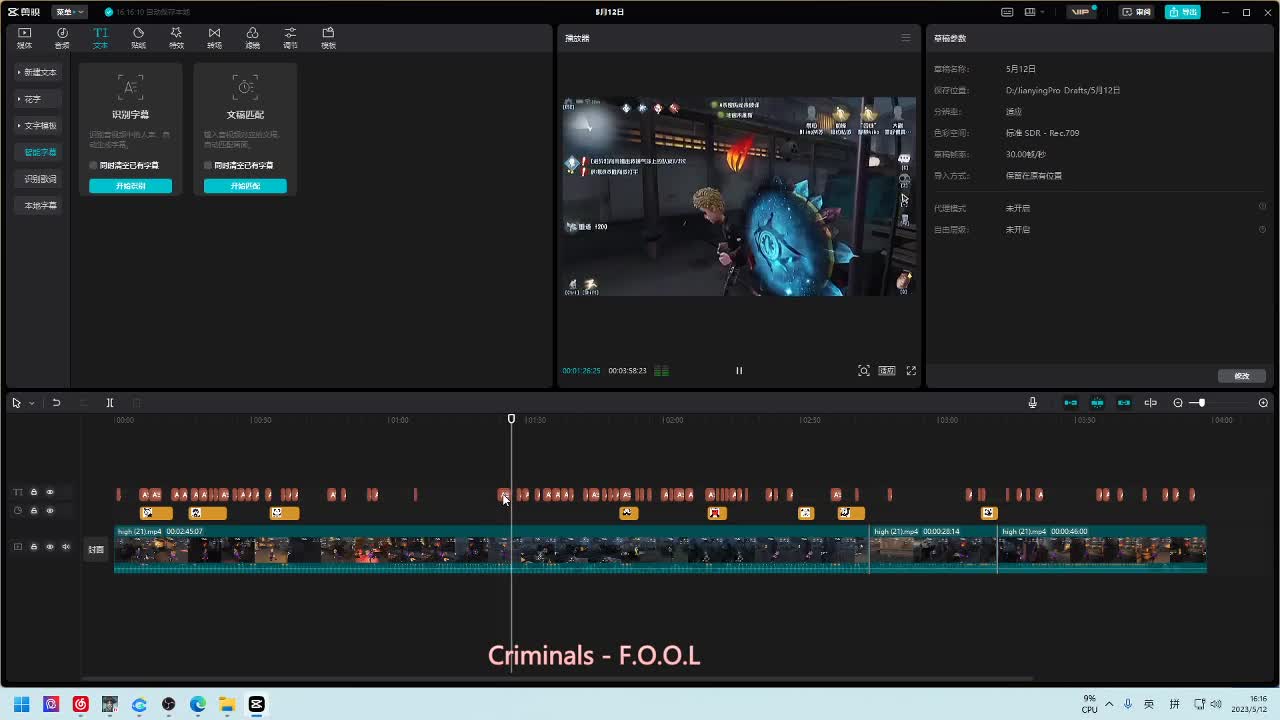Open the 转场 transitions tab
The height and width of the screenshot is (720, 1280).
coord(214,38)
